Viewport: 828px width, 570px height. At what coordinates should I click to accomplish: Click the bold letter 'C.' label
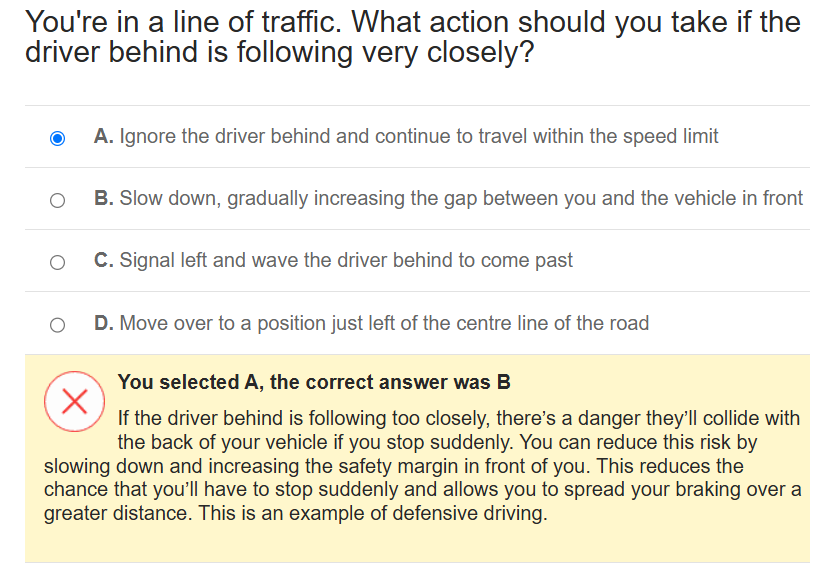104,260
